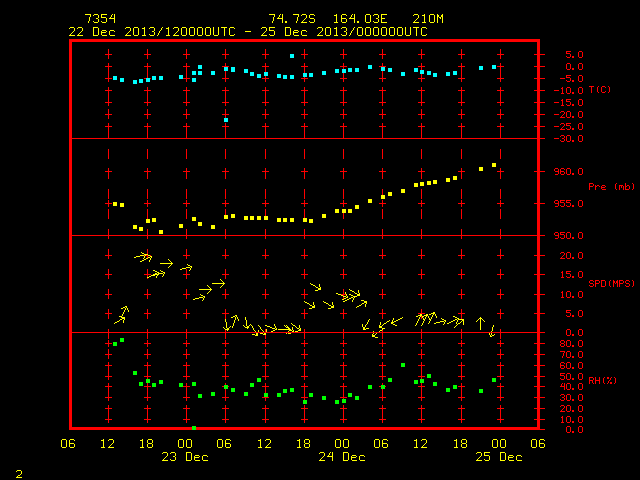The height and width of the screenshot is (480, 640).
Task: Click the date range title line
Action: click(248, 32)
